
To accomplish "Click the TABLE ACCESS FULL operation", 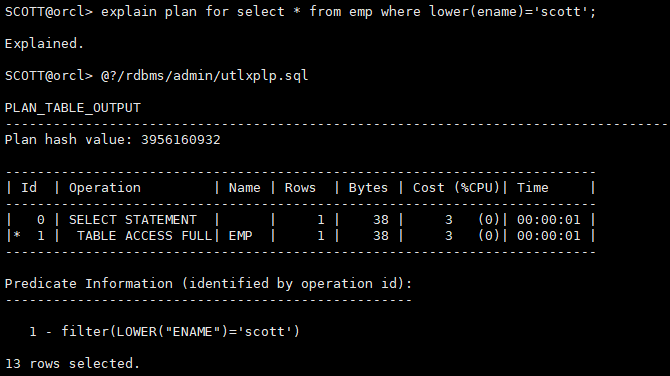I will point(144,236).
